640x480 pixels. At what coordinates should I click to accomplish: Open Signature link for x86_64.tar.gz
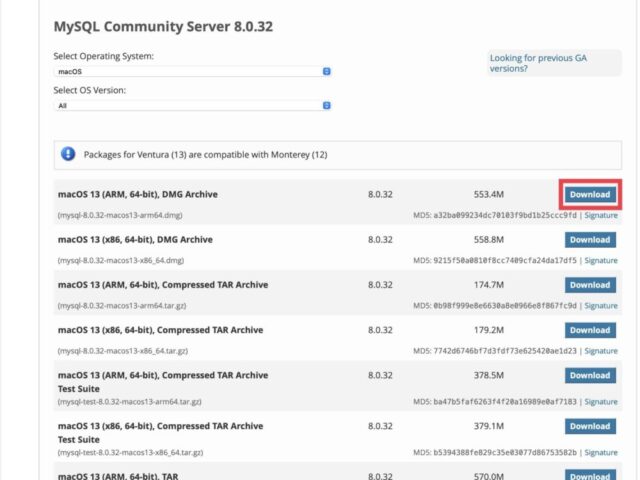pyautogui.click(x=601, y=351)
